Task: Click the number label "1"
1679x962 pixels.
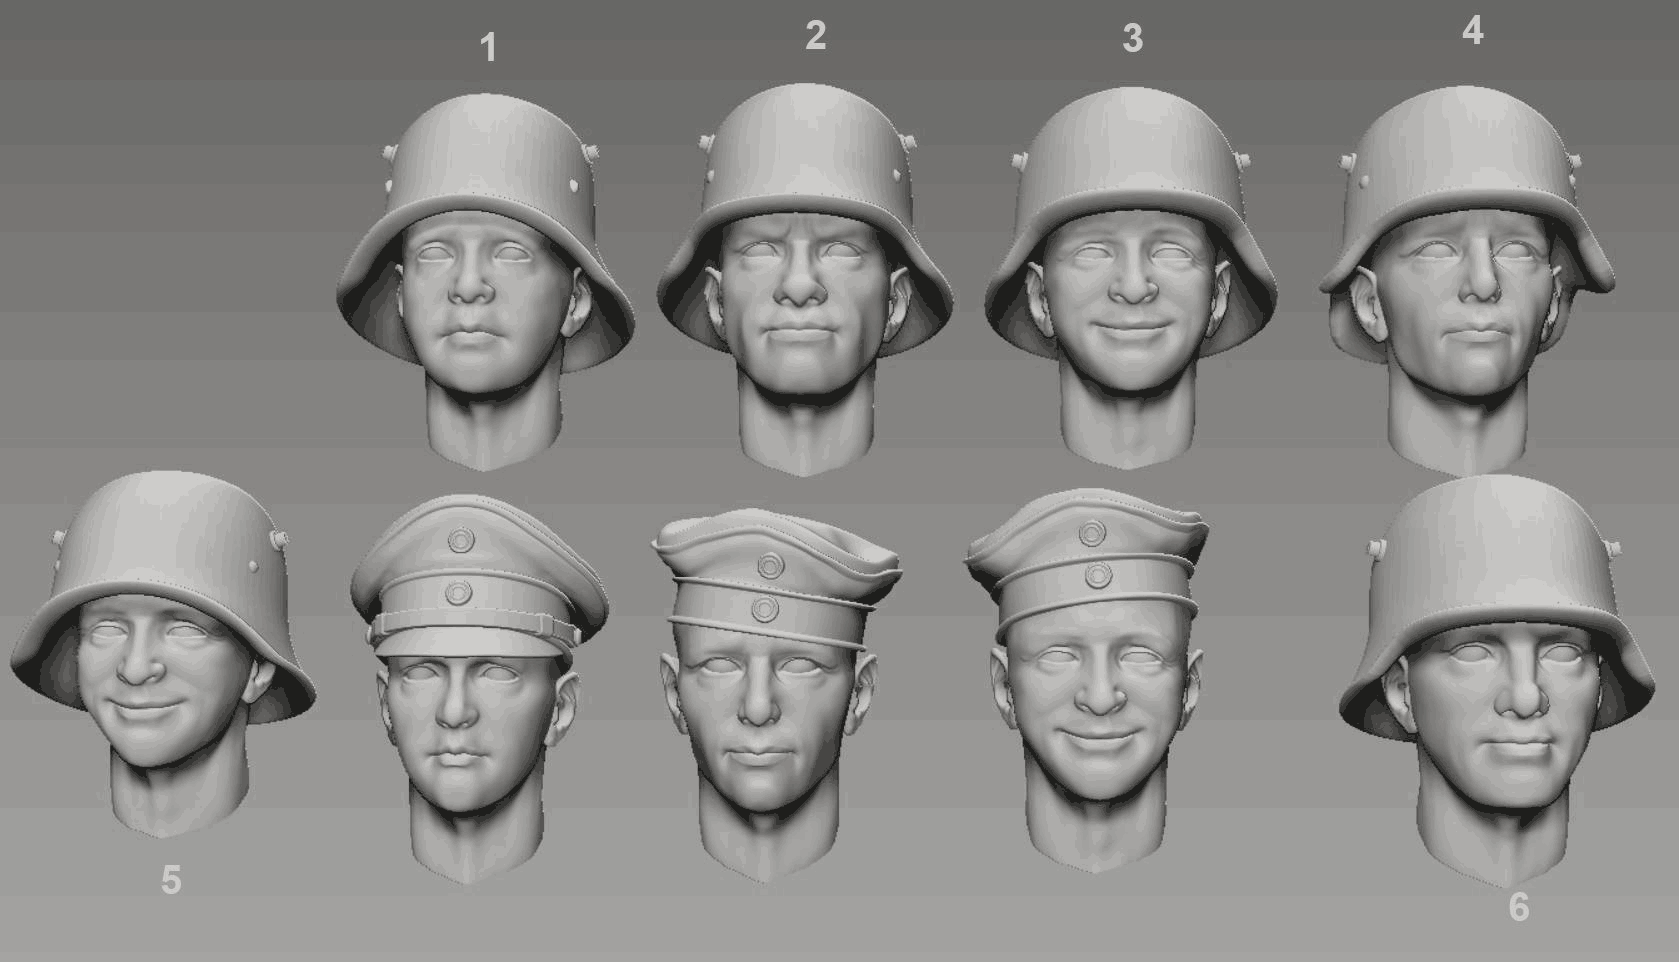Action: 488,47
